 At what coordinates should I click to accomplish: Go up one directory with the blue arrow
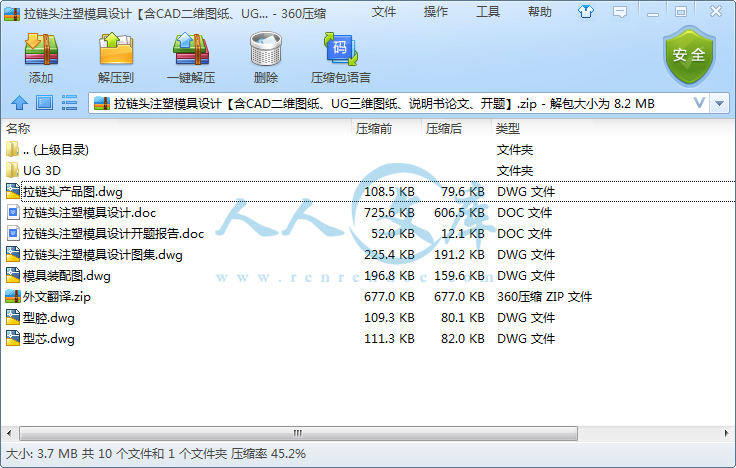pos(19,103)
